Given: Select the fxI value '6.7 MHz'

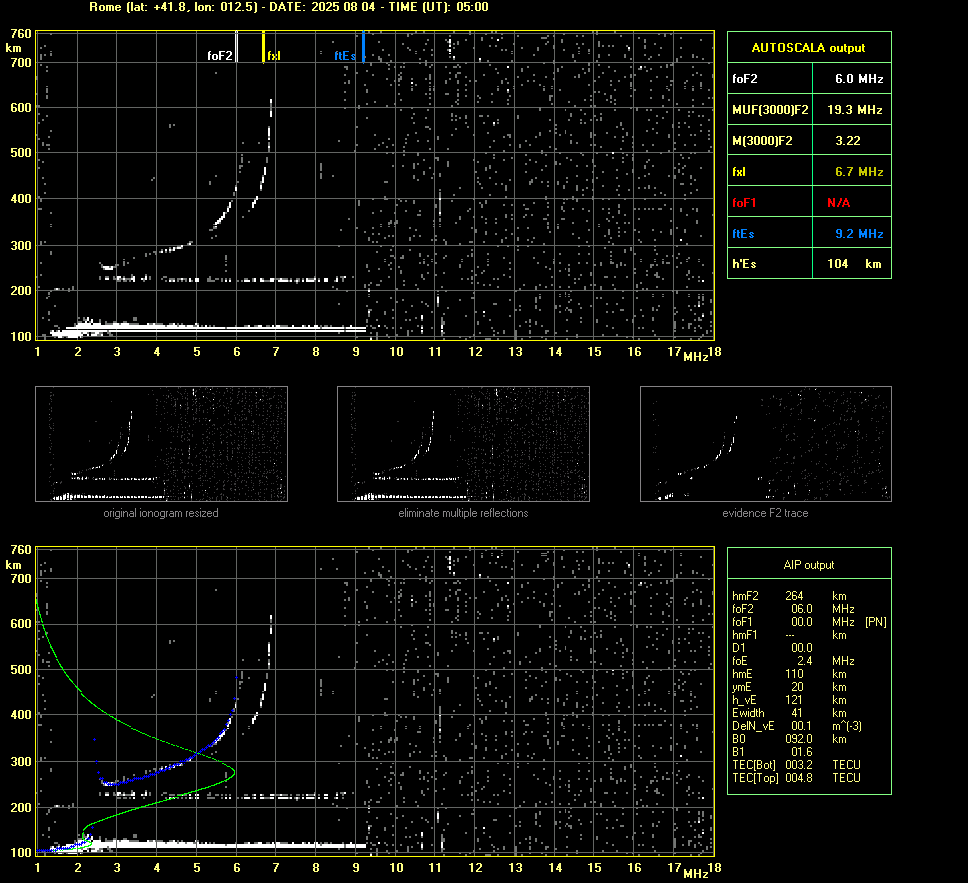Looking at the screenshot, I should 859,172.
